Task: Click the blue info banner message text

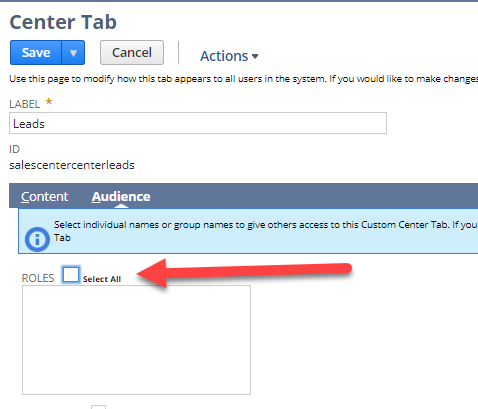Action: tap(266, 231)
